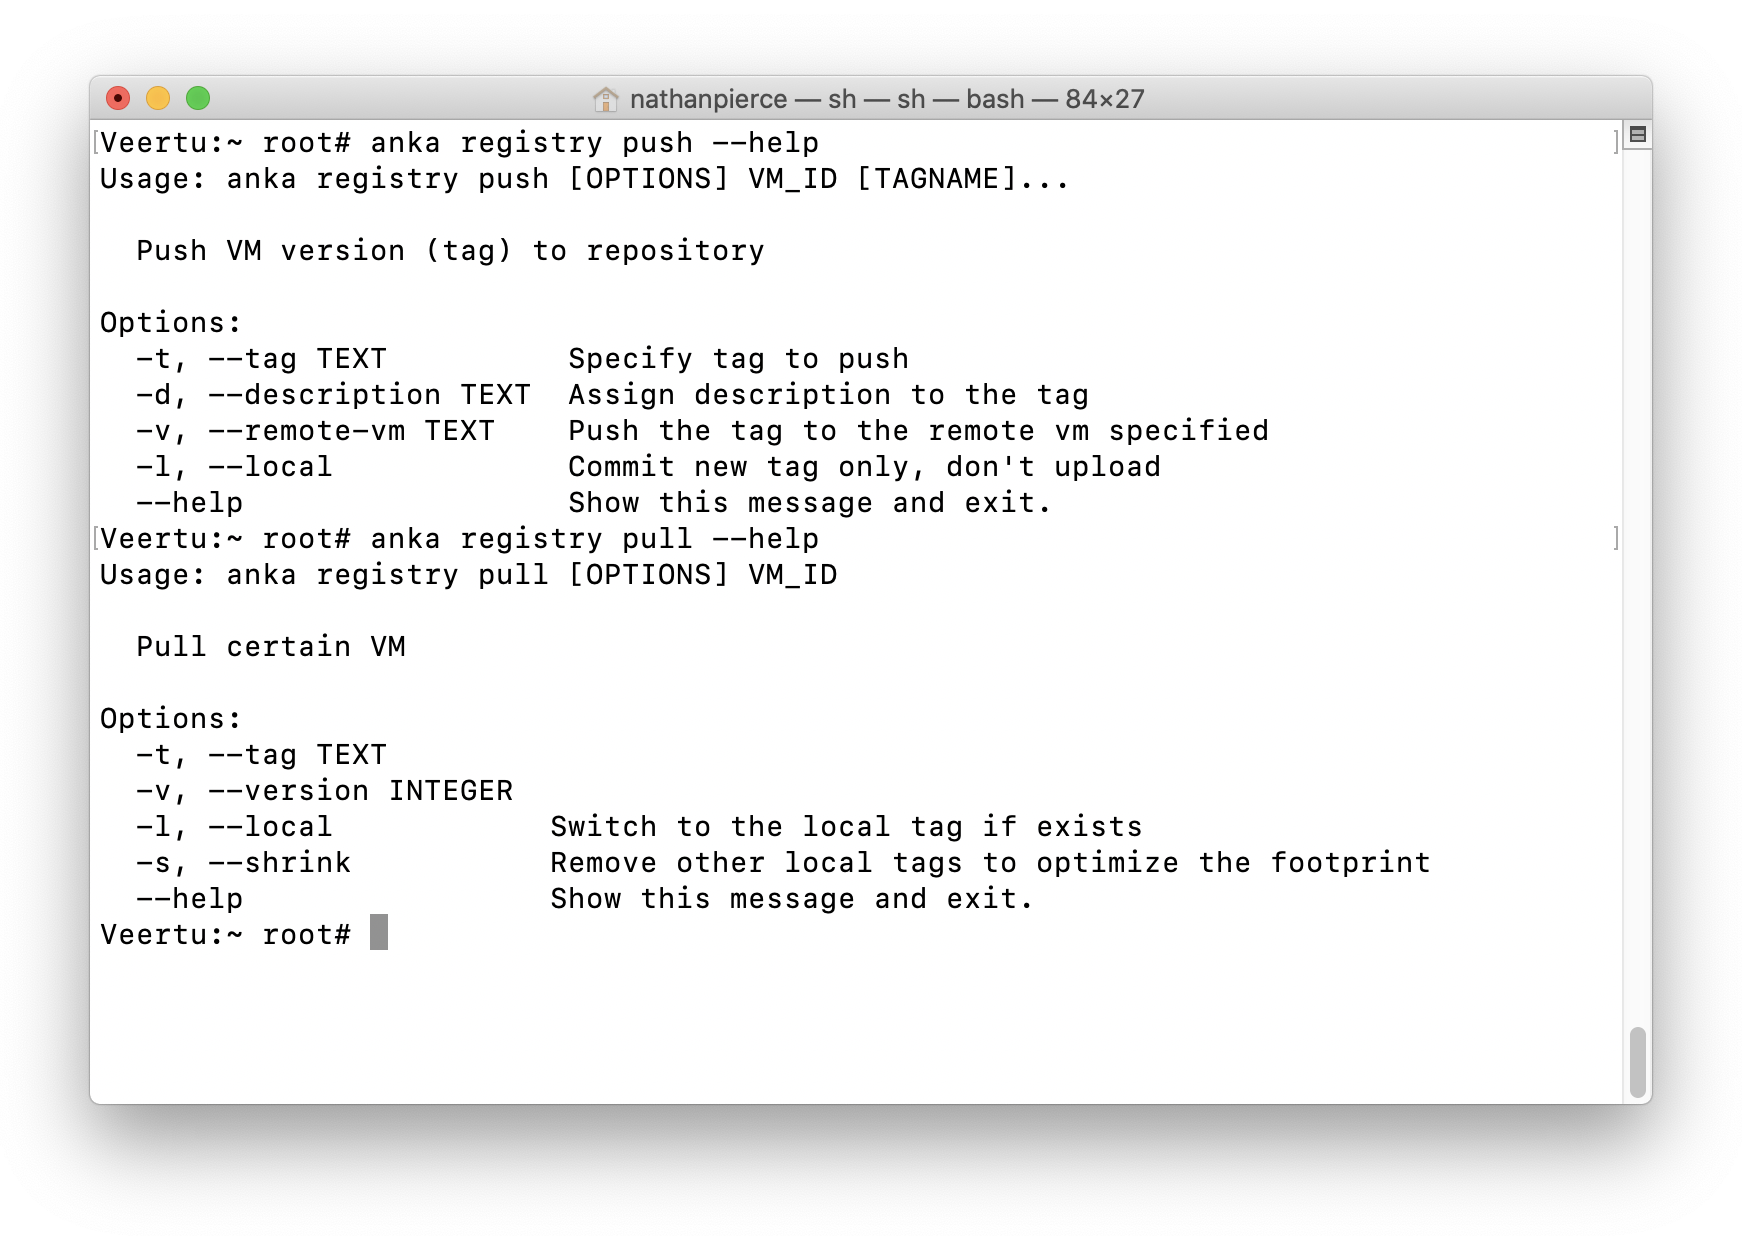Viewport: 1742px width, 1236px height.
Task: Click the 'Usage: anka registry pull' line
Action: [470, 574]
